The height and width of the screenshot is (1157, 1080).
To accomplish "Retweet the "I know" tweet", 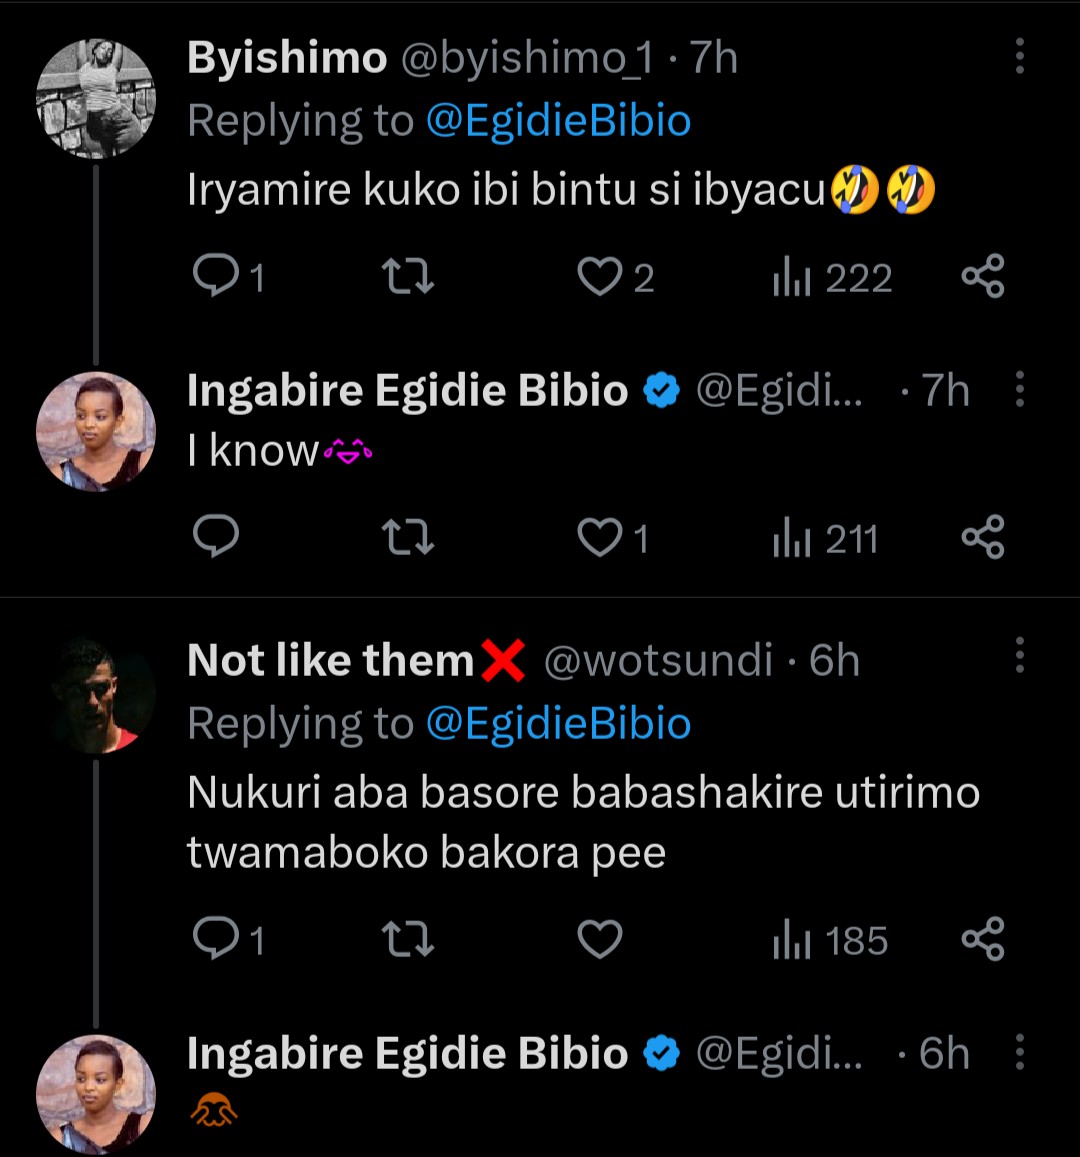I will point(408,538).
